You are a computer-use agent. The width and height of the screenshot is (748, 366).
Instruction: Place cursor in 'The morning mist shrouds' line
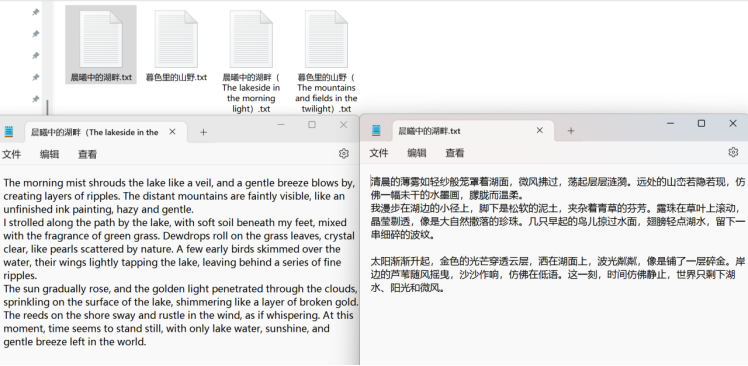click(179, 183)
